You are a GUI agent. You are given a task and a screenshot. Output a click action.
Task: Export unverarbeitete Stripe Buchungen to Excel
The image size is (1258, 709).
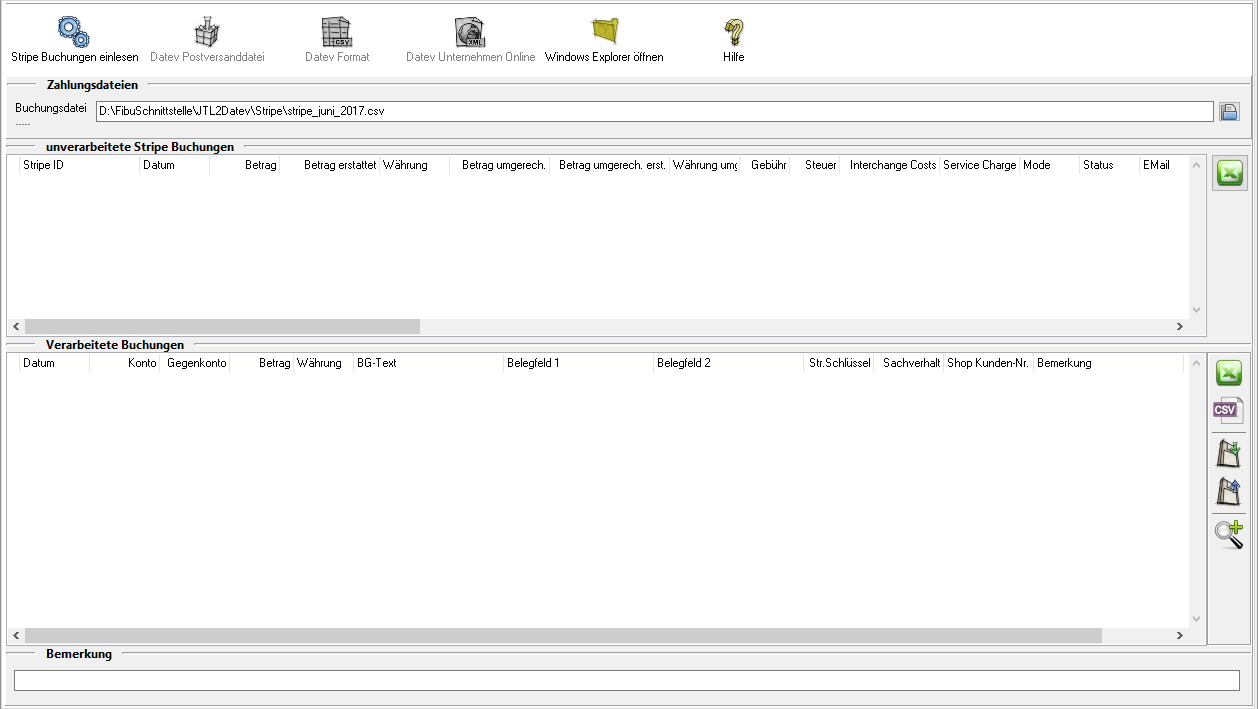(1229, 174)
